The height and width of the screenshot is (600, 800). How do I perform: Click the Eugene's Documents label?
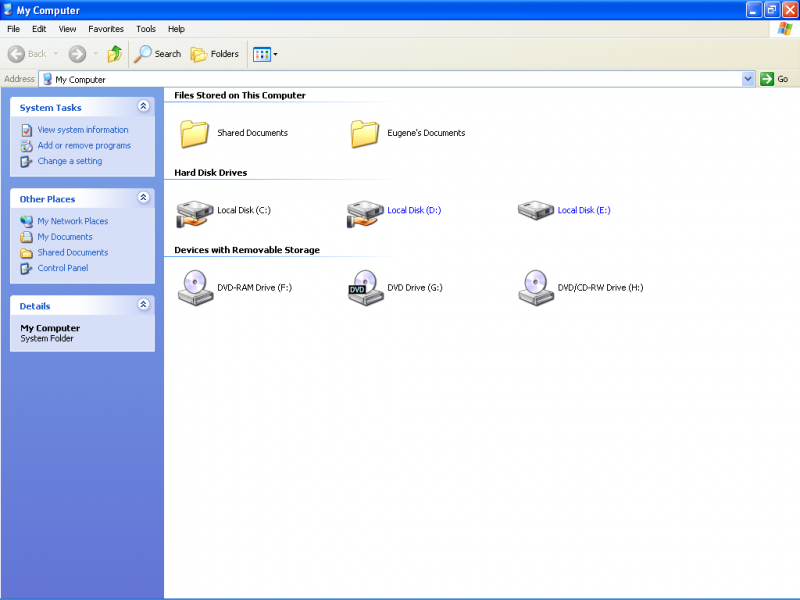pos(426,133)
